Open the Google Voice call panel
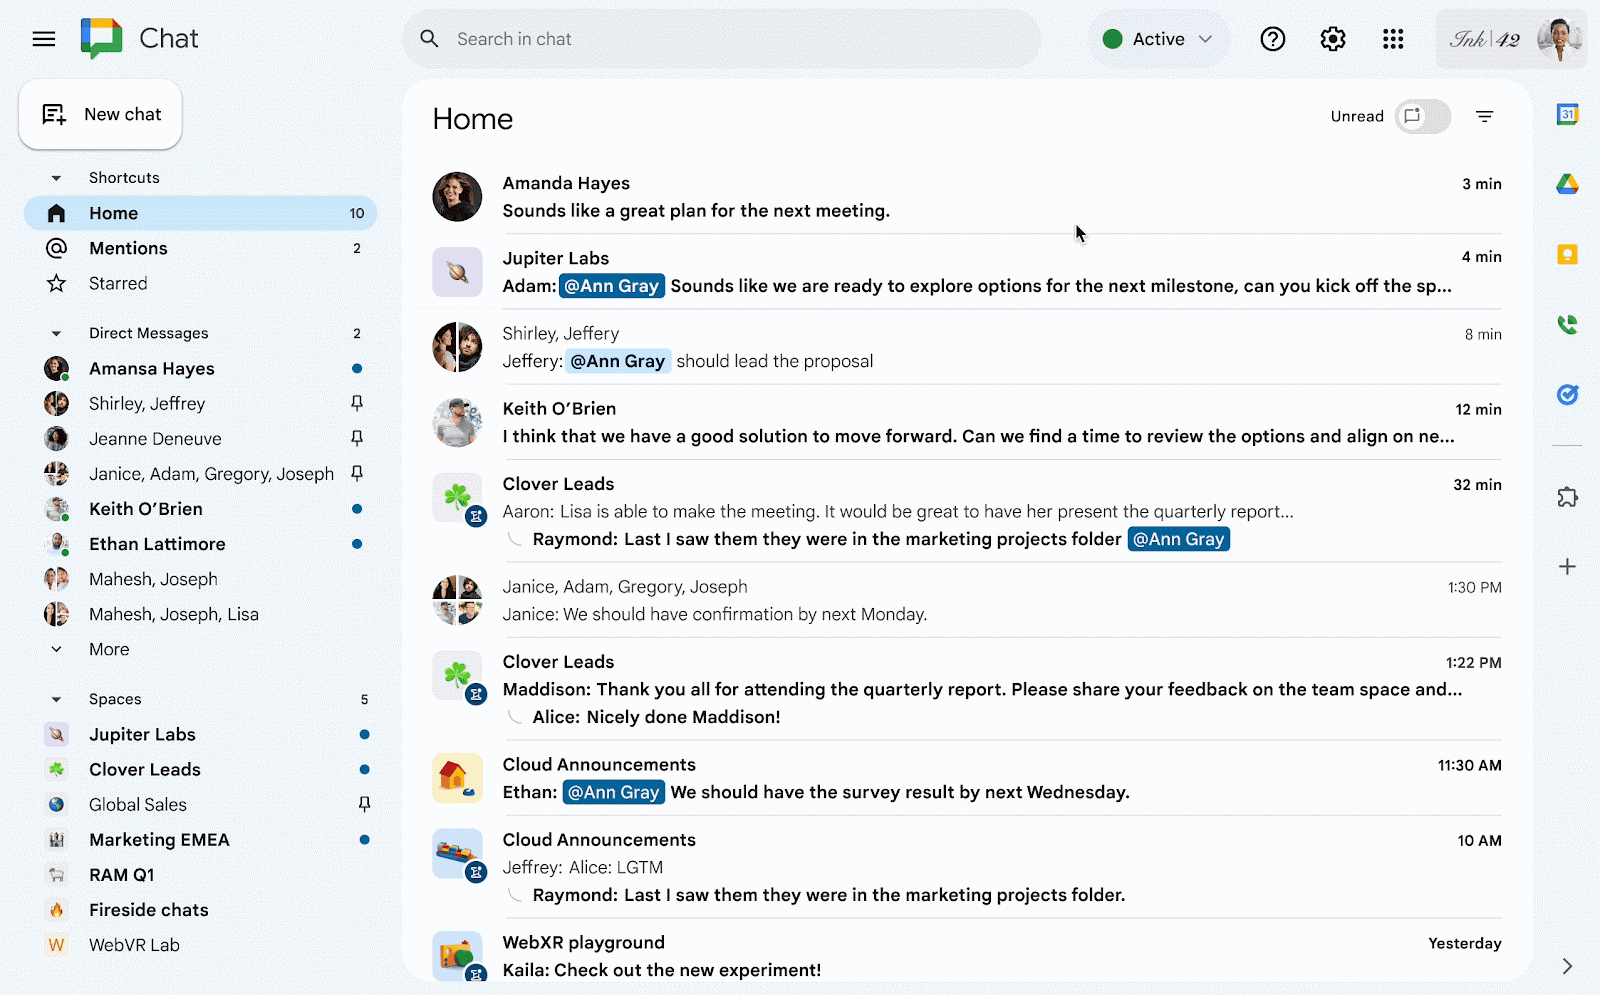 (1568, 324)
